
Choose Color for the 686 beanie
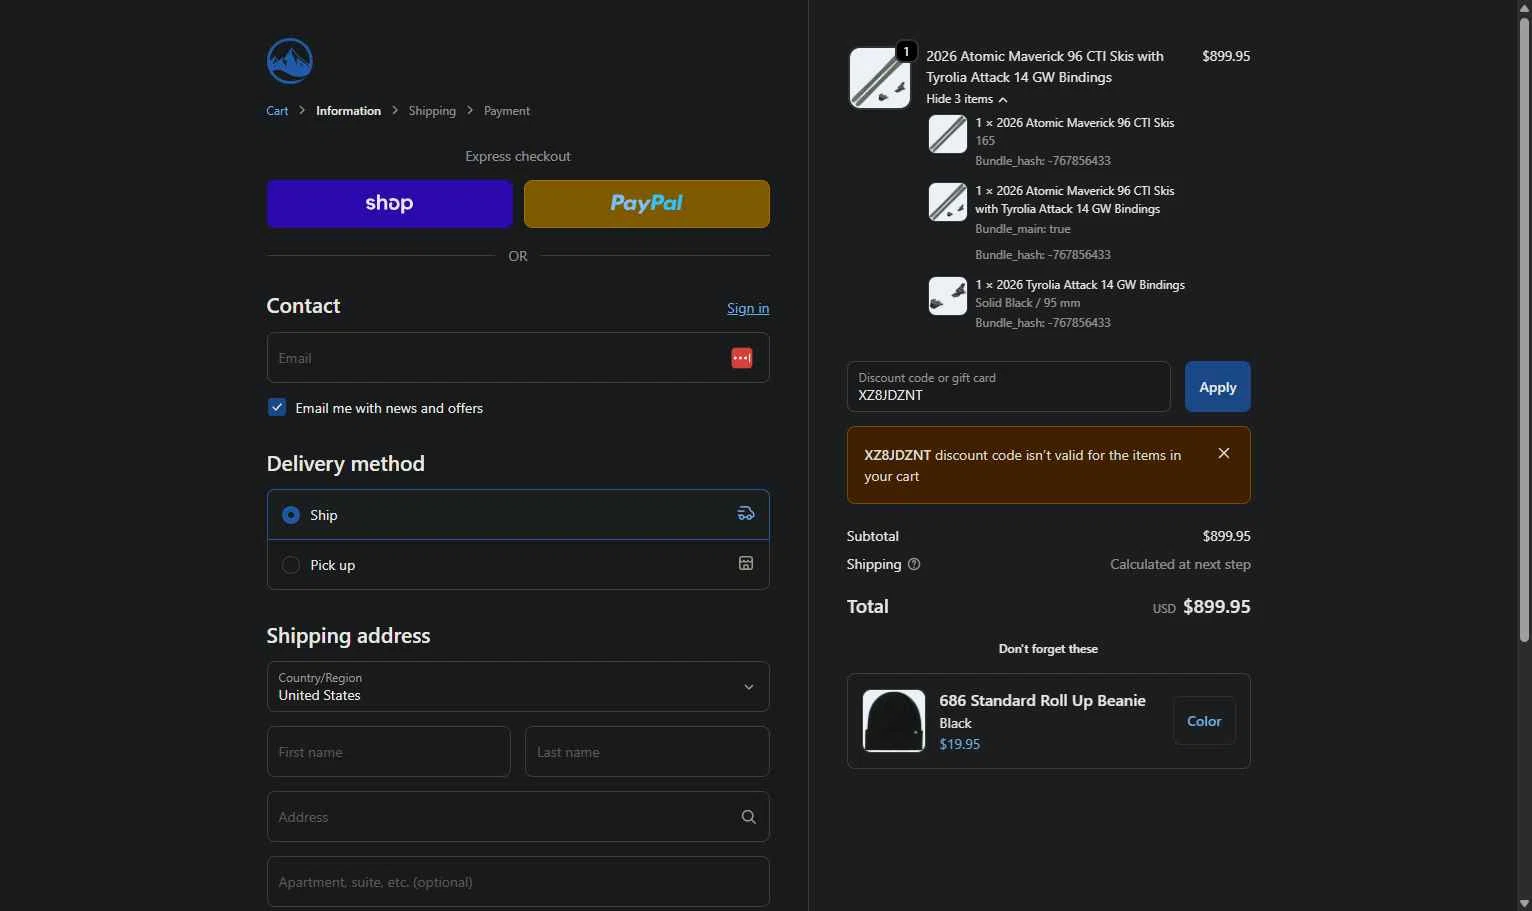pyautogui.click(x=1204, y=721)
